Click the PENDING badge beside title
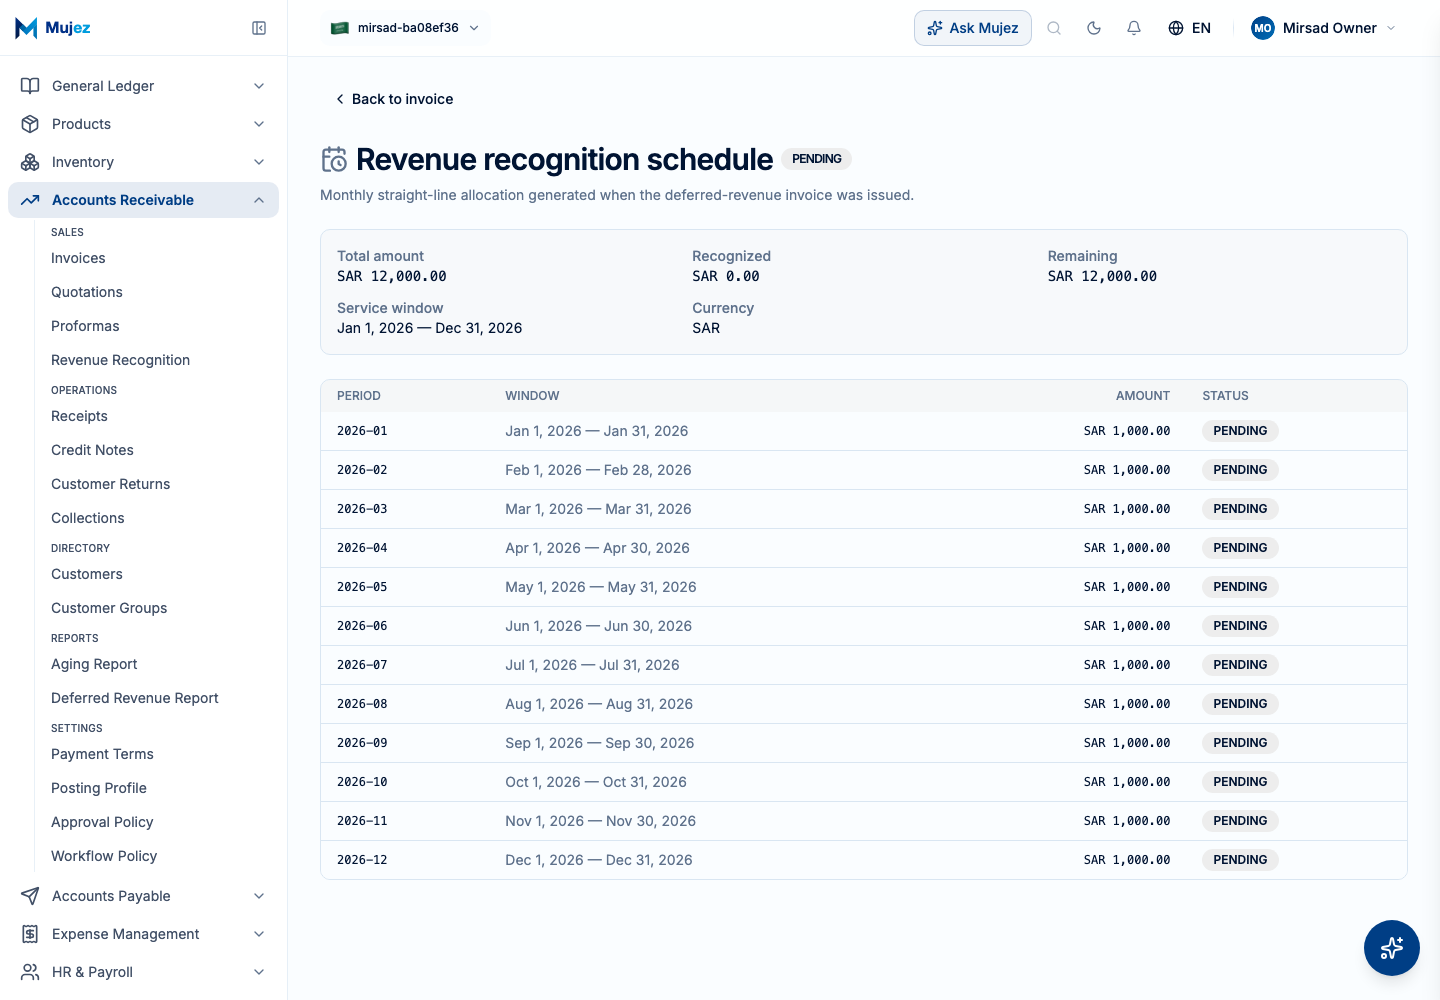Viewport: 1440px width, 1000px height. click(817, 159)
